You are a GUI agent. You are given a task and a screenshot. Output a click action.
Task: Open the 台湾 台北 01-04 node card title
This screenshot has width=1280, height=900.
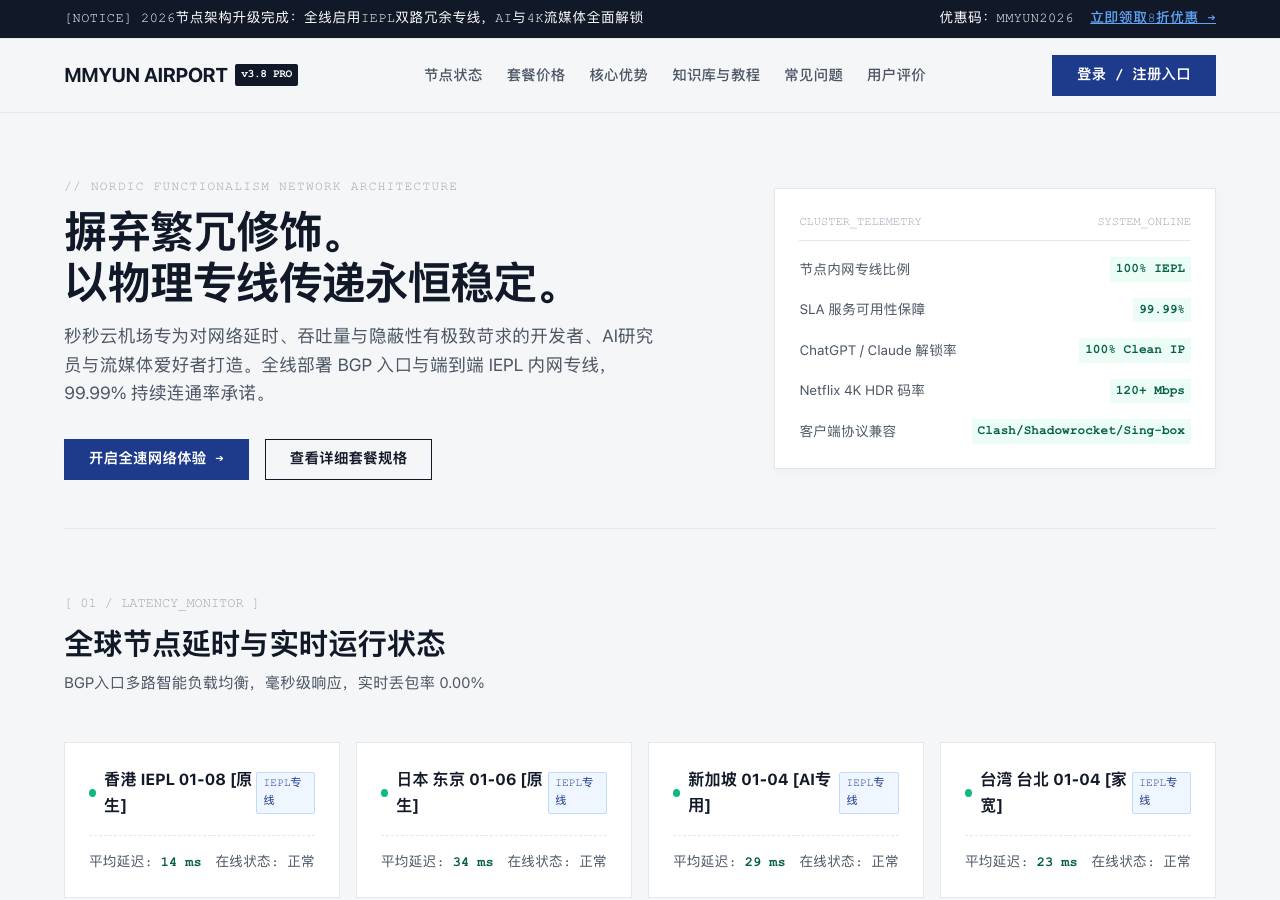click(x=1054, y=792)
